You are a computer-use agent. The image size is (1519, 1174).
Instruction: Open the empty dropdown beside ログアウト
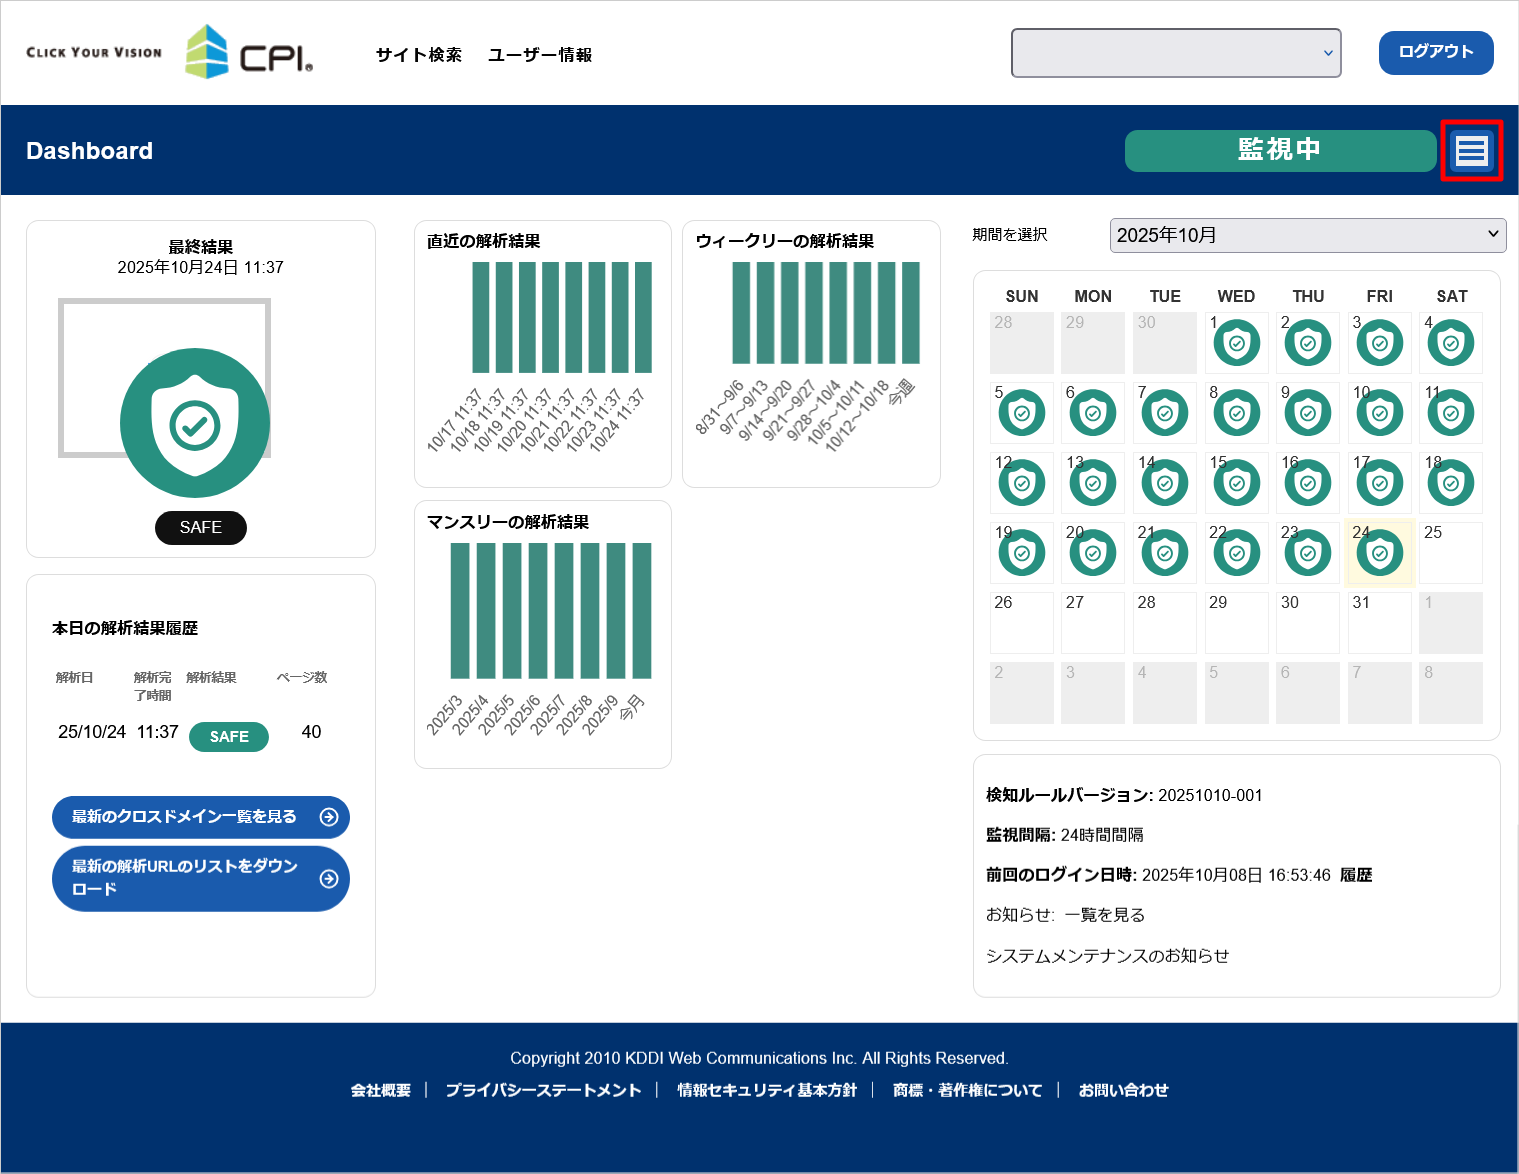[1176, 53]
